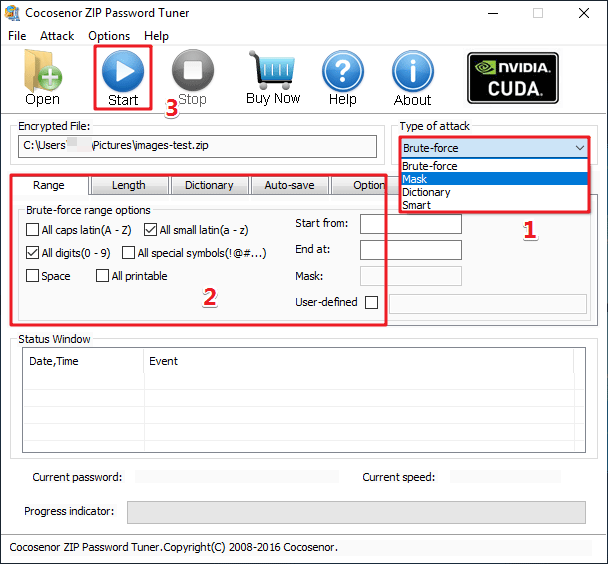Uncheck All digits(0 - 9)
608x564 pixels.
click(x=32, y=253)
